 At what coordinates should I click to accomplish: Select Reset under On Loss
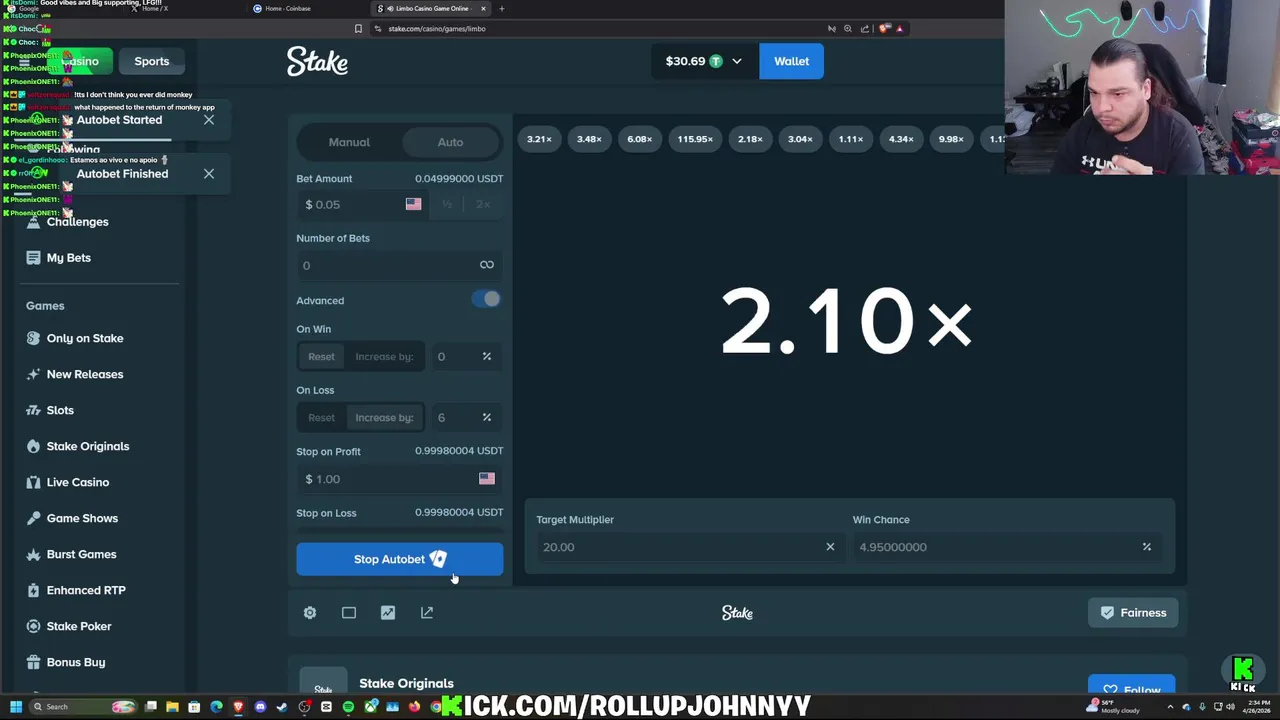pos(321,417)
